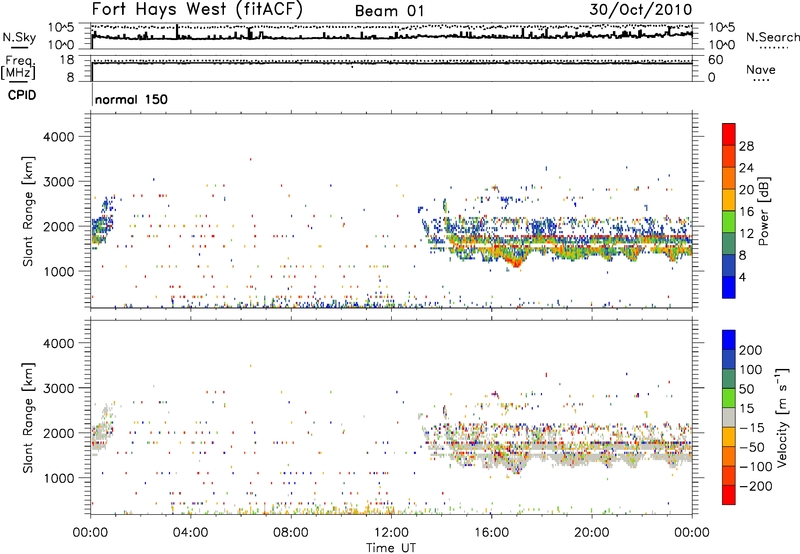Image resolution: width=800 pixels, height=554 pixels.
Task: Click the date '30/Oct/2010'
Action: [x=641, y=10]
